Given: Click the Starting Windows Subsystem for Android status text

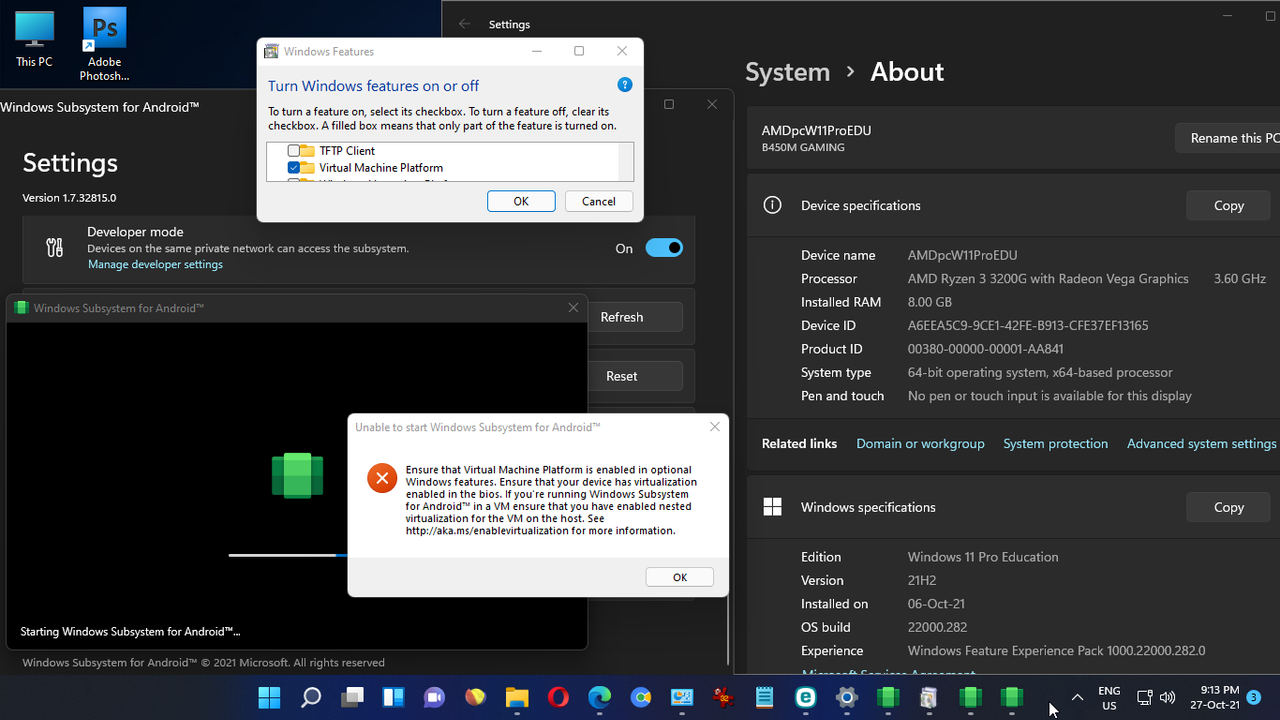Looking at the screenshot, I should pos(130,632).
